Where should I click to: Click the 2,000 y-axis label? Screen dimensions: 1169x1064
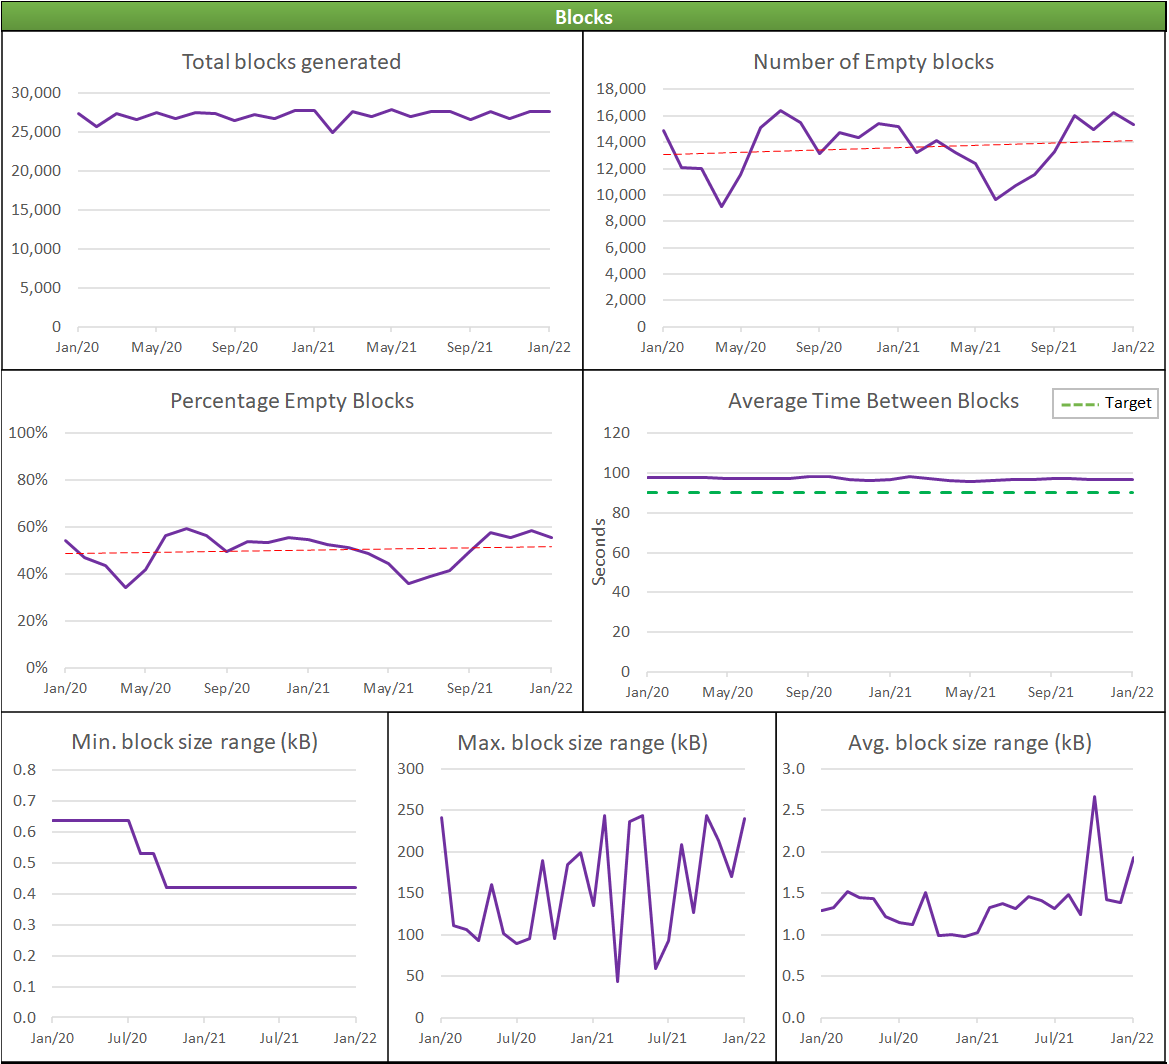626,300
